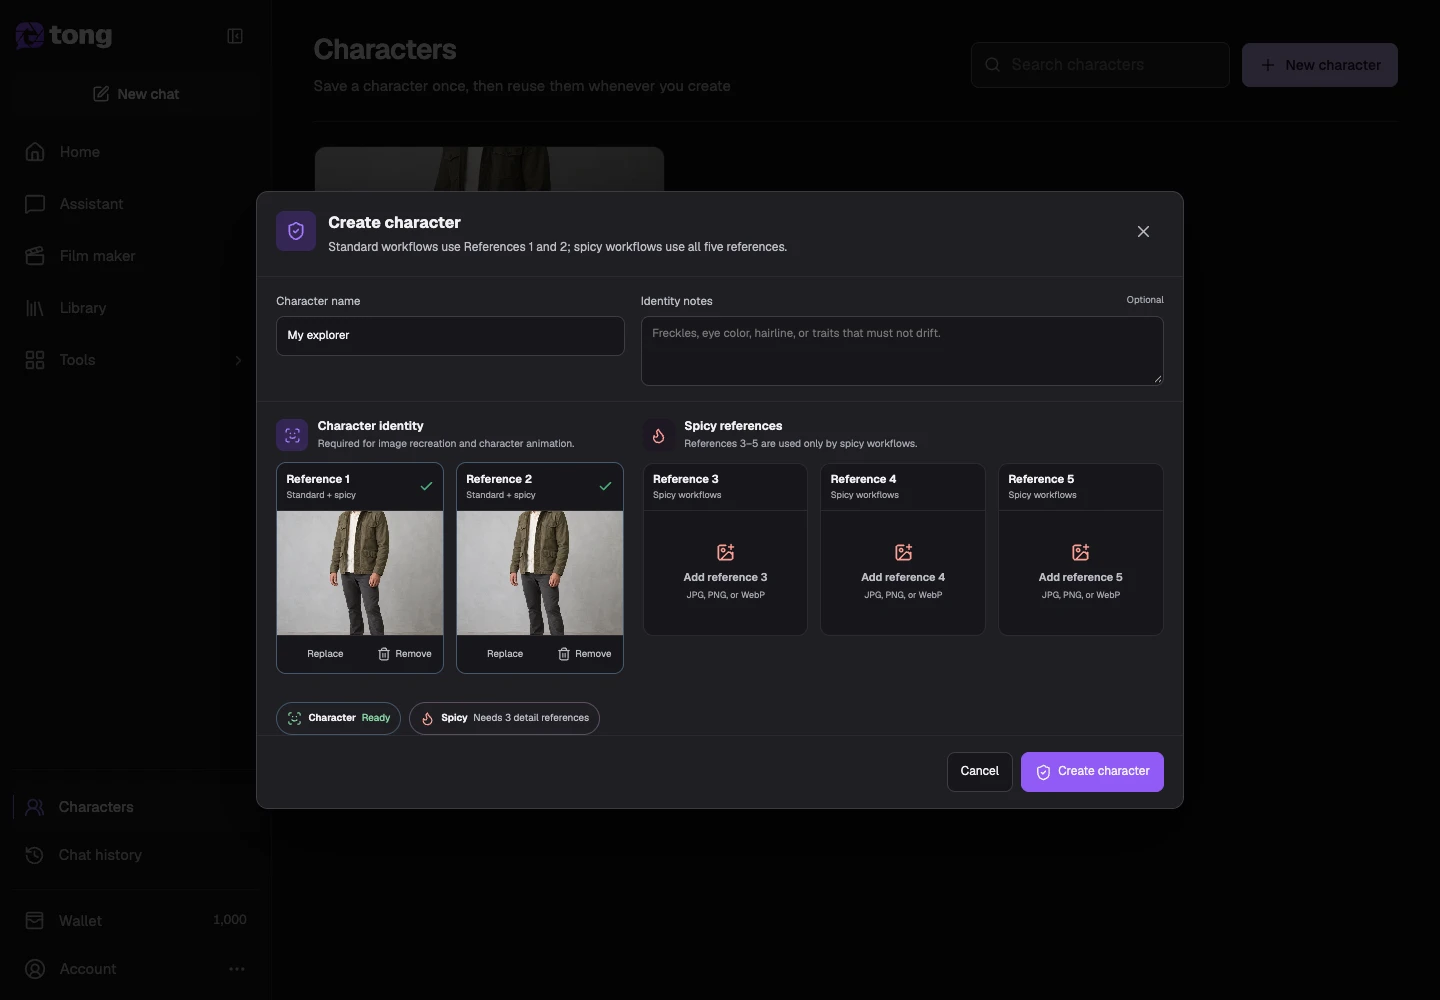Click the wallet balance 1,000
The image size is (1440, 1000).
[230, 920]
